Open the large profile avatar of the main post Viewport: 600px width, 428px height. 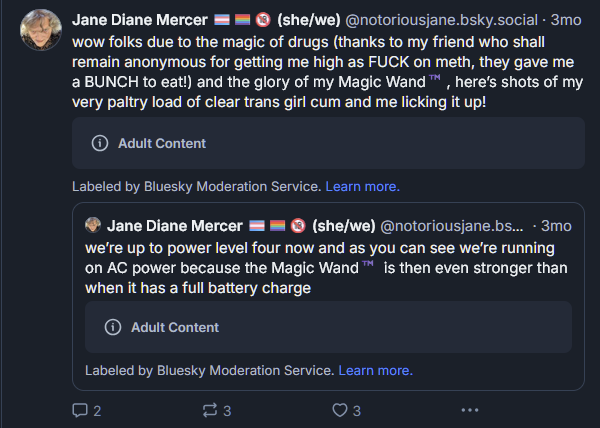click(x=39, y=30)
